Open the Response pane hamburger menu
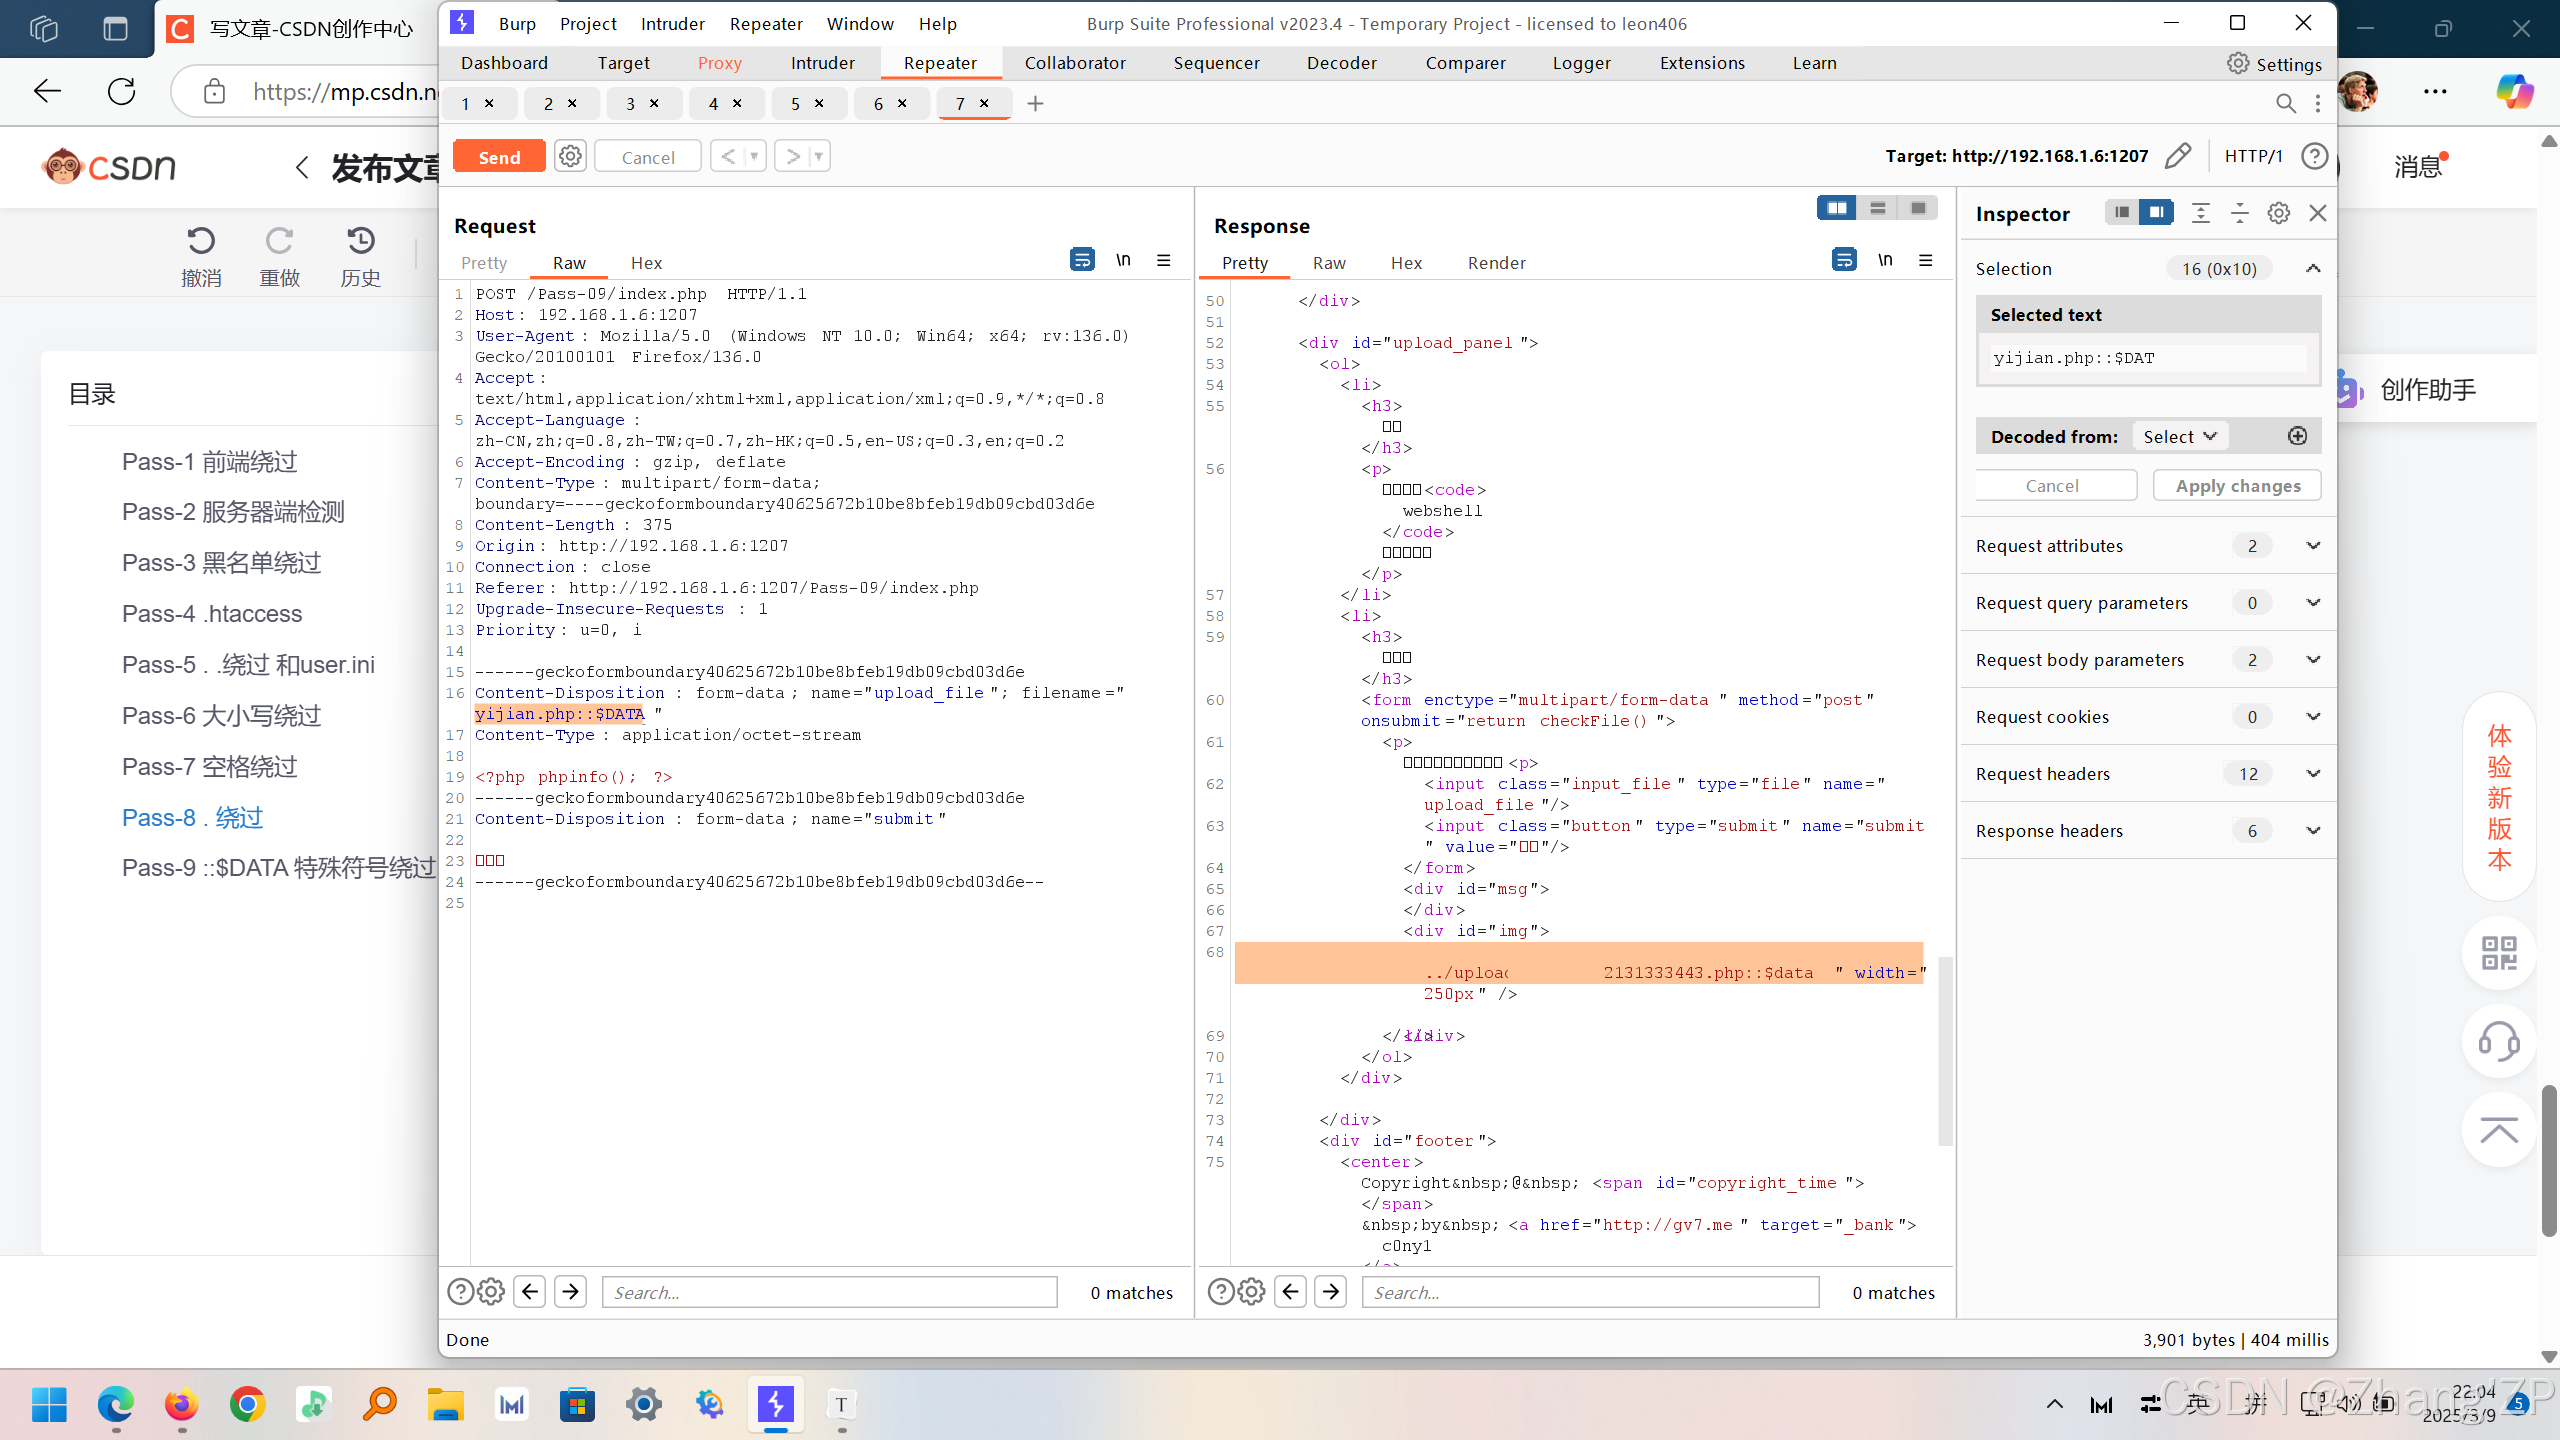Viewport: 2560px width, 1440px height. (1925, 261)
